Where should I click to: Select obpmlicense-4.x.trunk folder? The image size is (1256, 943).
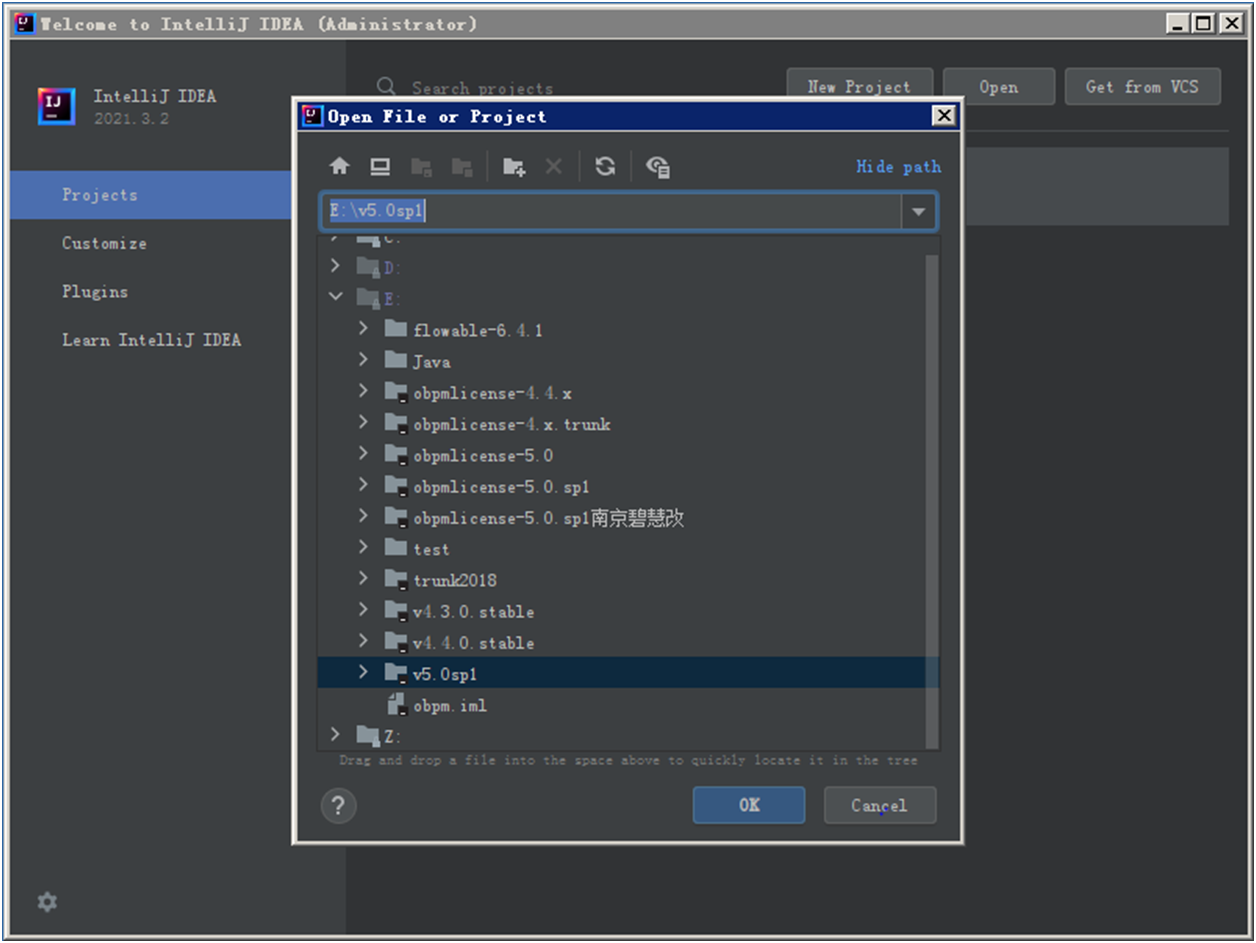click(511, 424)
